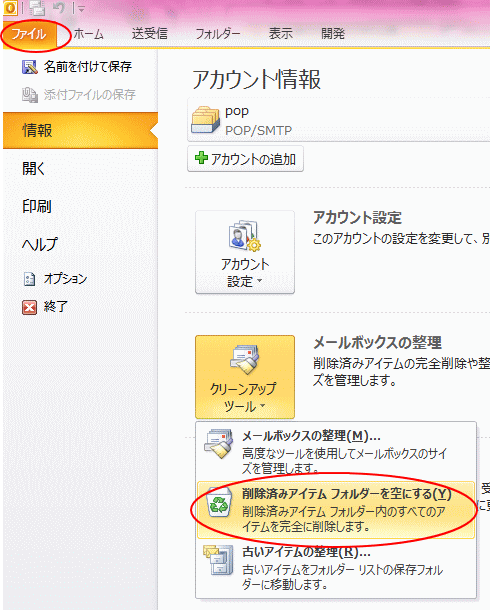Click the green plus icon for アカウントの追加

tap(201, 158)
